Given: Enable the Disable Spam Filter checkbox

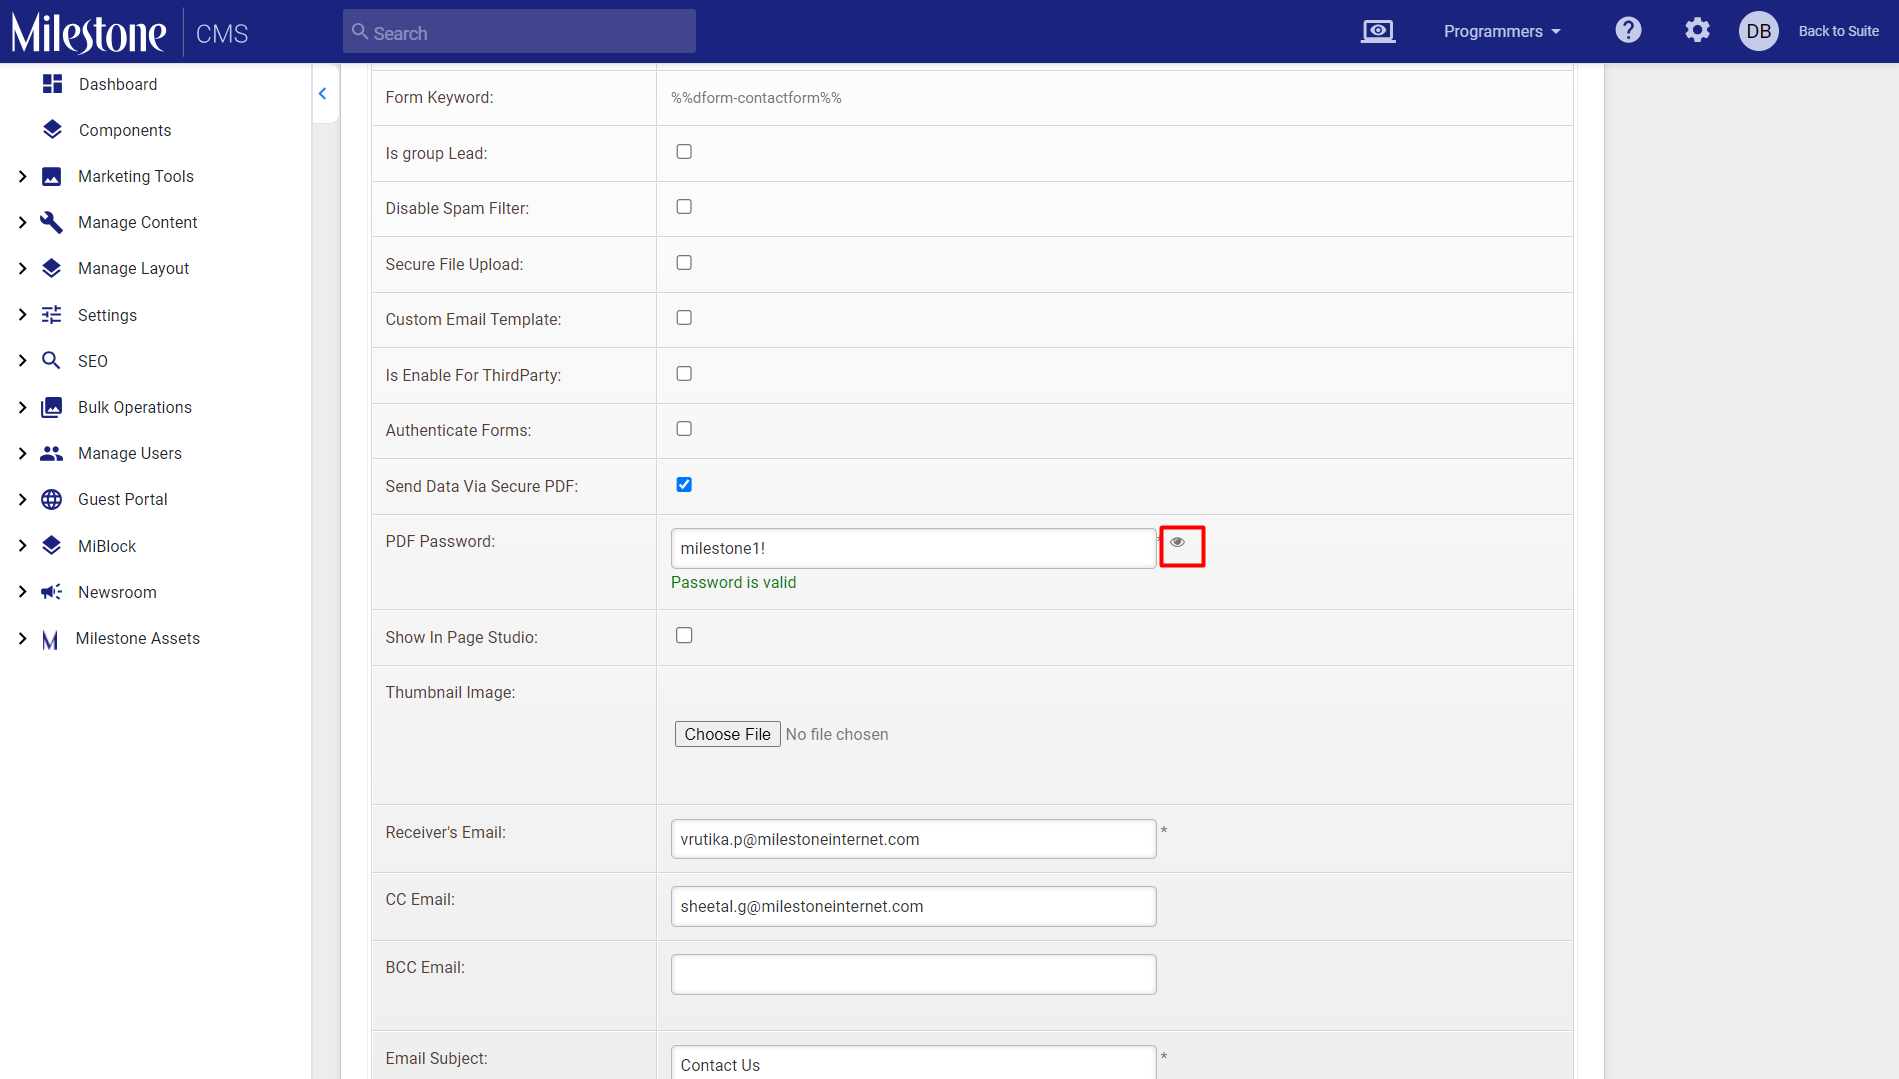Looking at the screenshot, I should [x=684, y=207].
